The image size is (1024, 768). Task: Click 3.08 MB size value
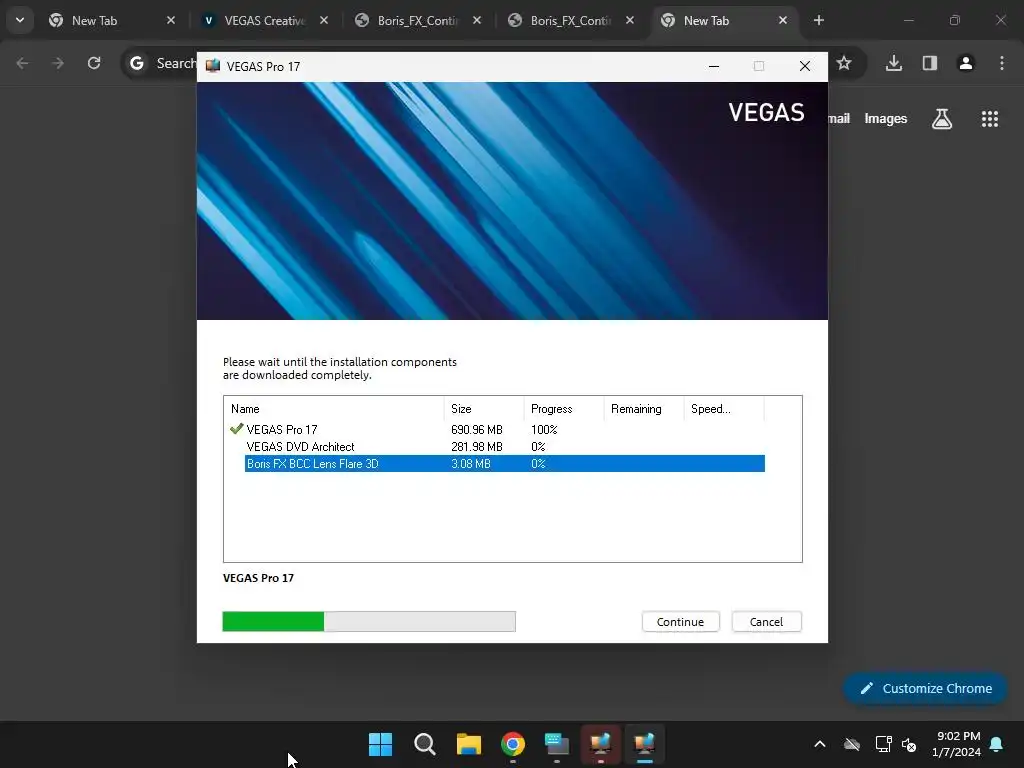tap(471, 464)
